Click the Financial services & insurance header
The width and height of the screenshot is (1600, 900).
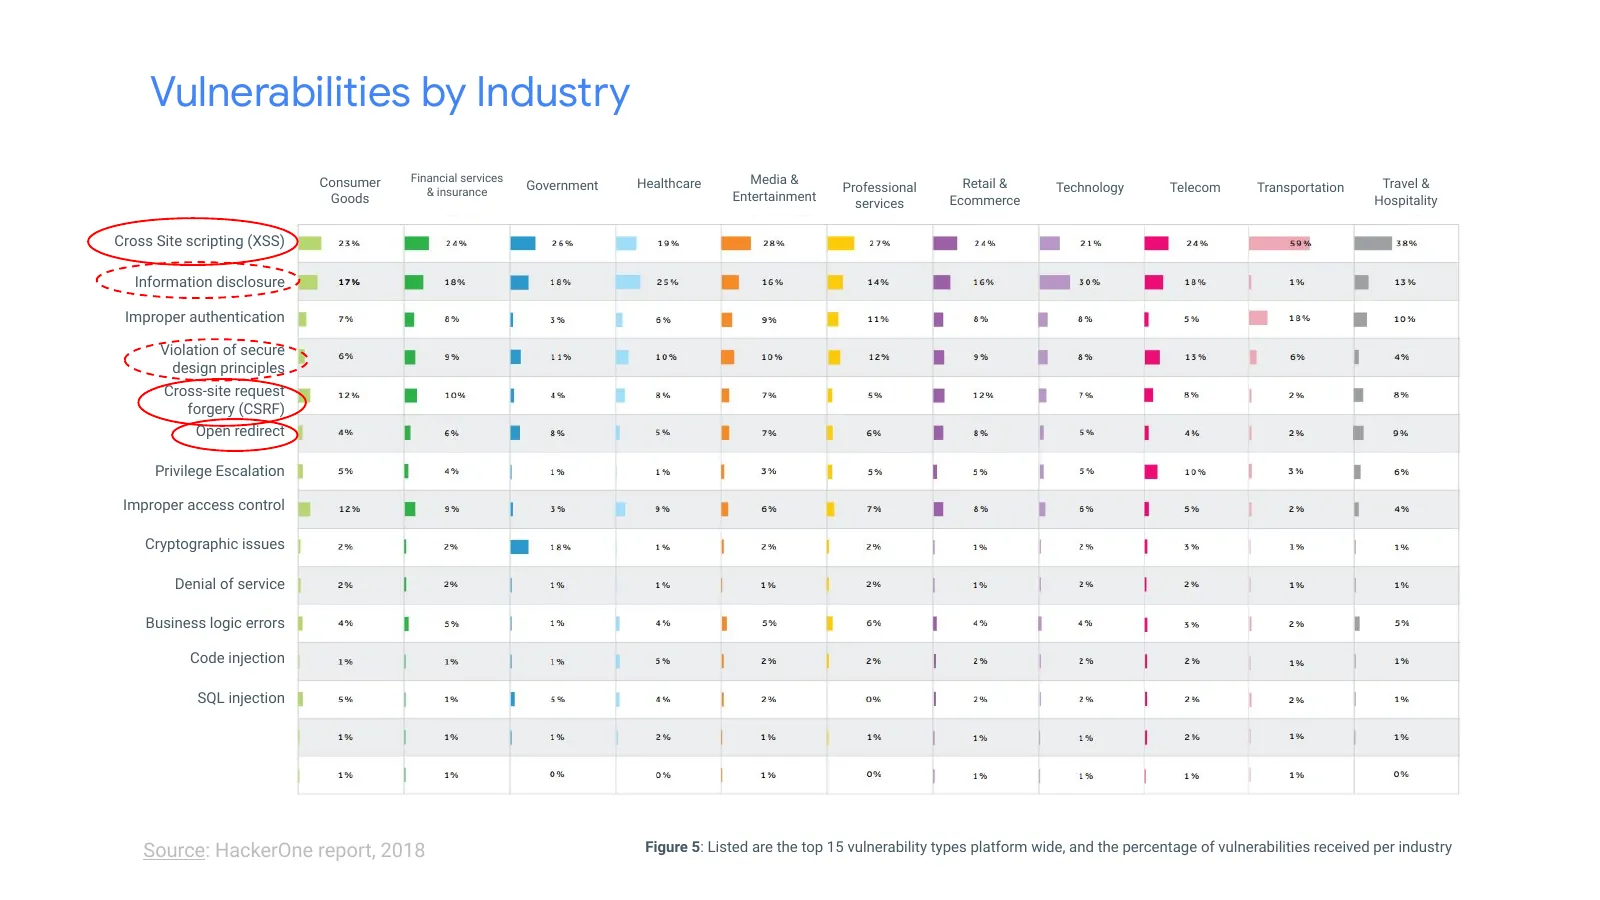click(x=457, y=185)
